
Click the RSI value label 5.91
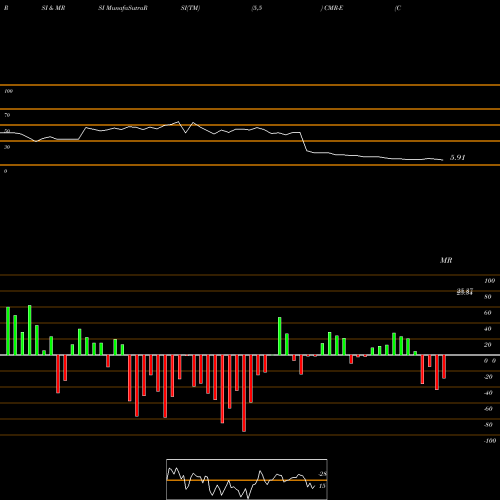click(457, 157)
